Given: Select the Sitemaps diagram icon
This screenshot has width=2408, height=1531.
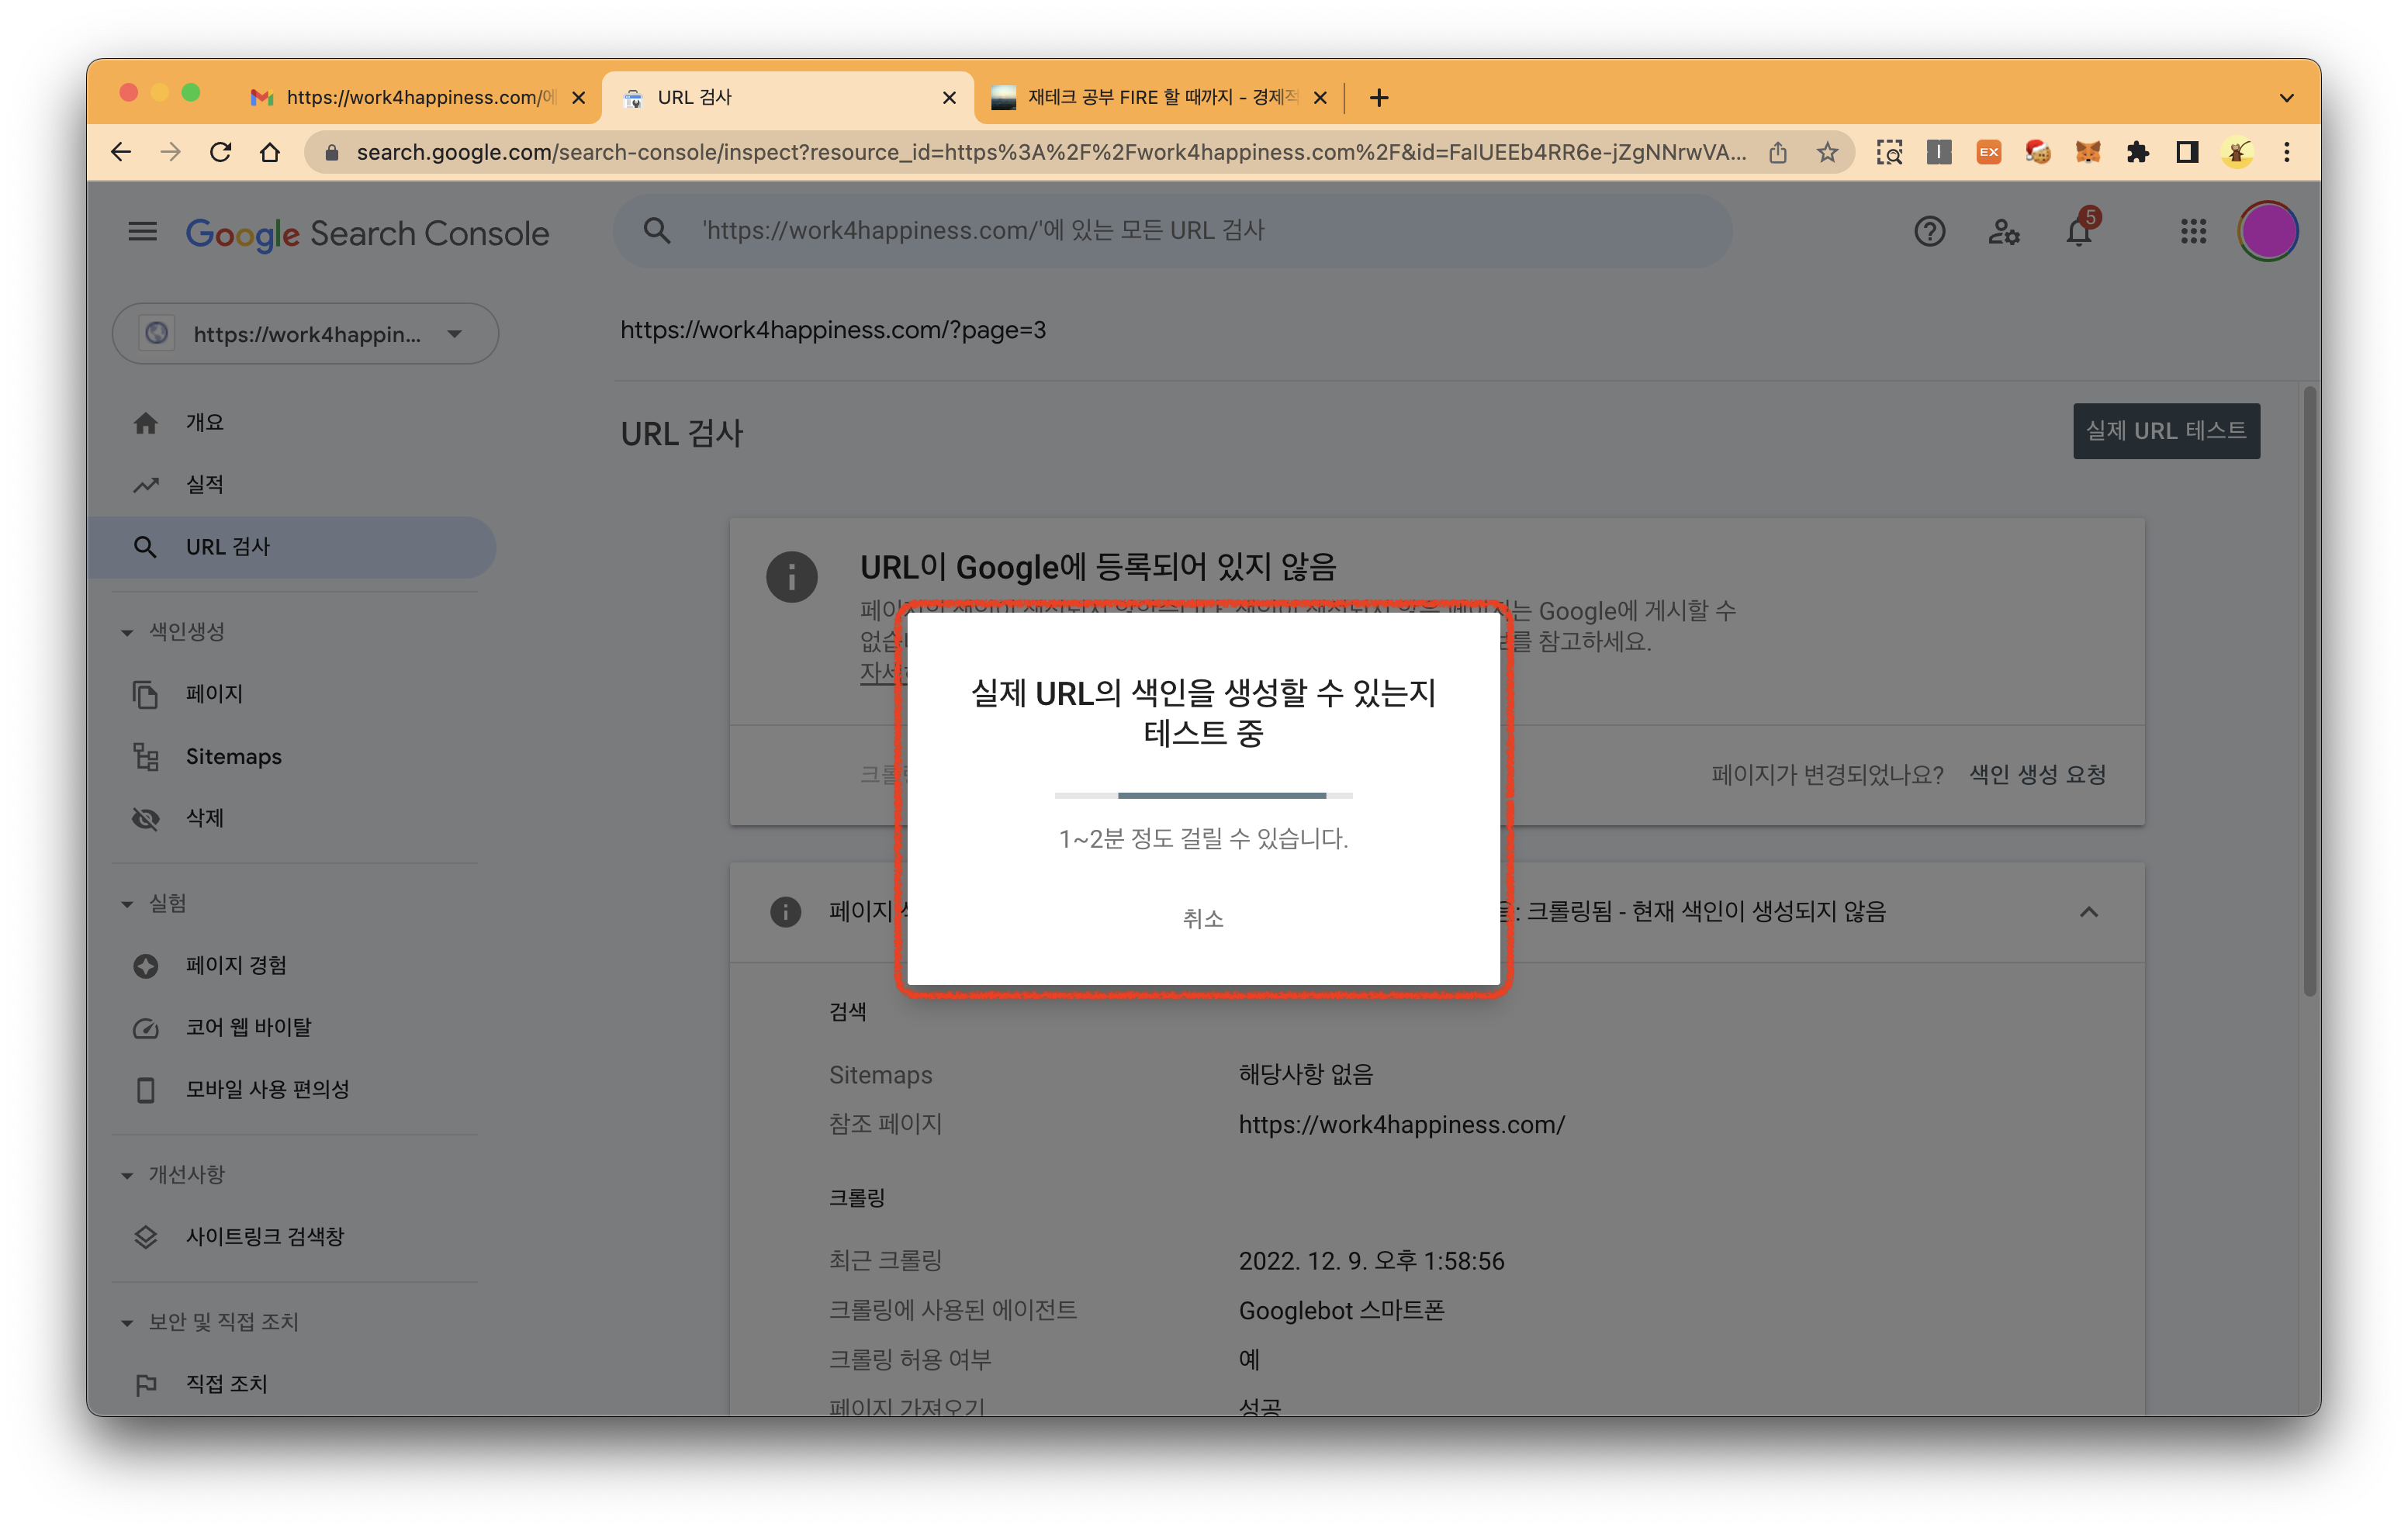Looking at the screenshot, I should [x=146, y=757].
